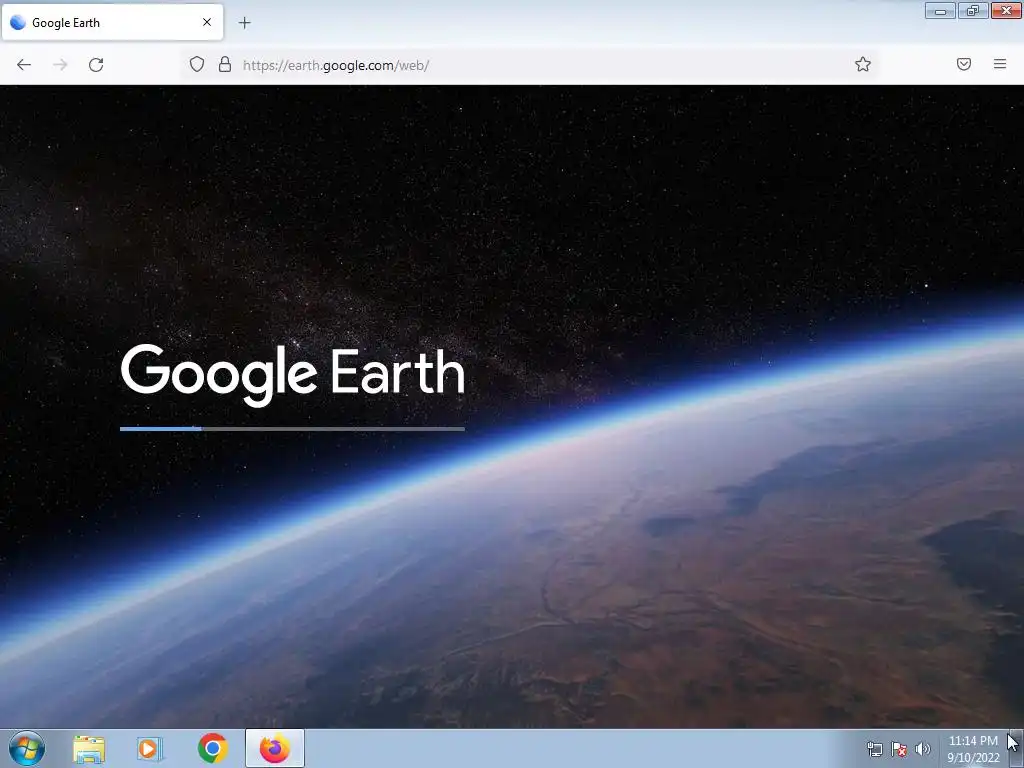Image resolution: width=1024 pixels, height=768 pixels.
Task: Save page to Pocket
Action: [964, 64]
